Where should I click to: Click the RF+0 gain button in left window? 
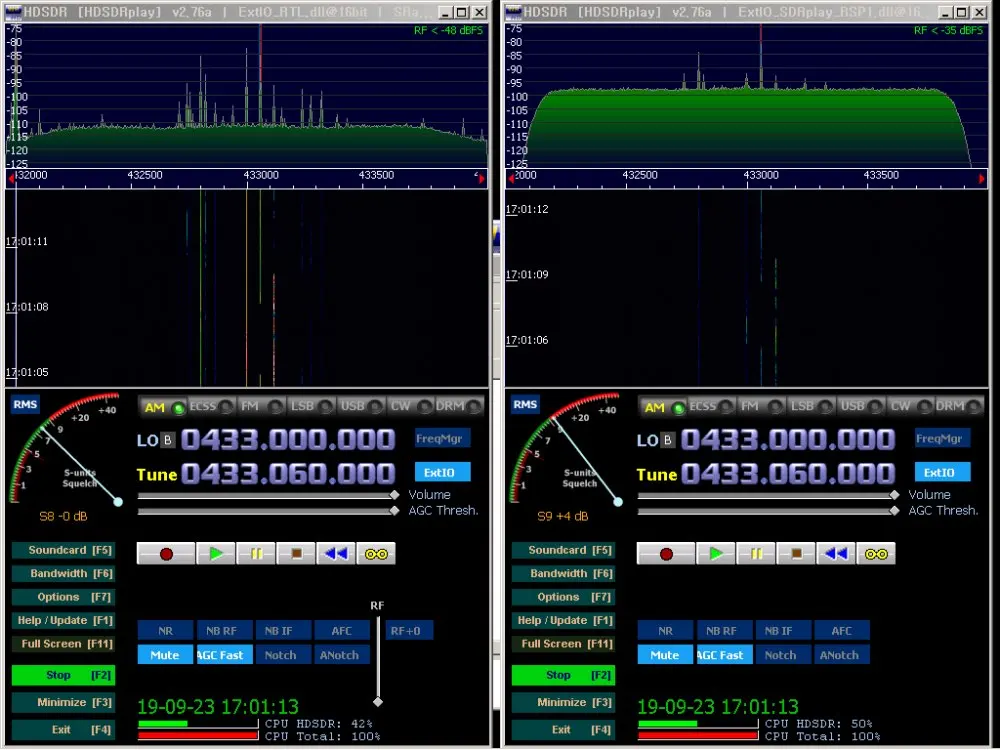[x=409, y=631]
